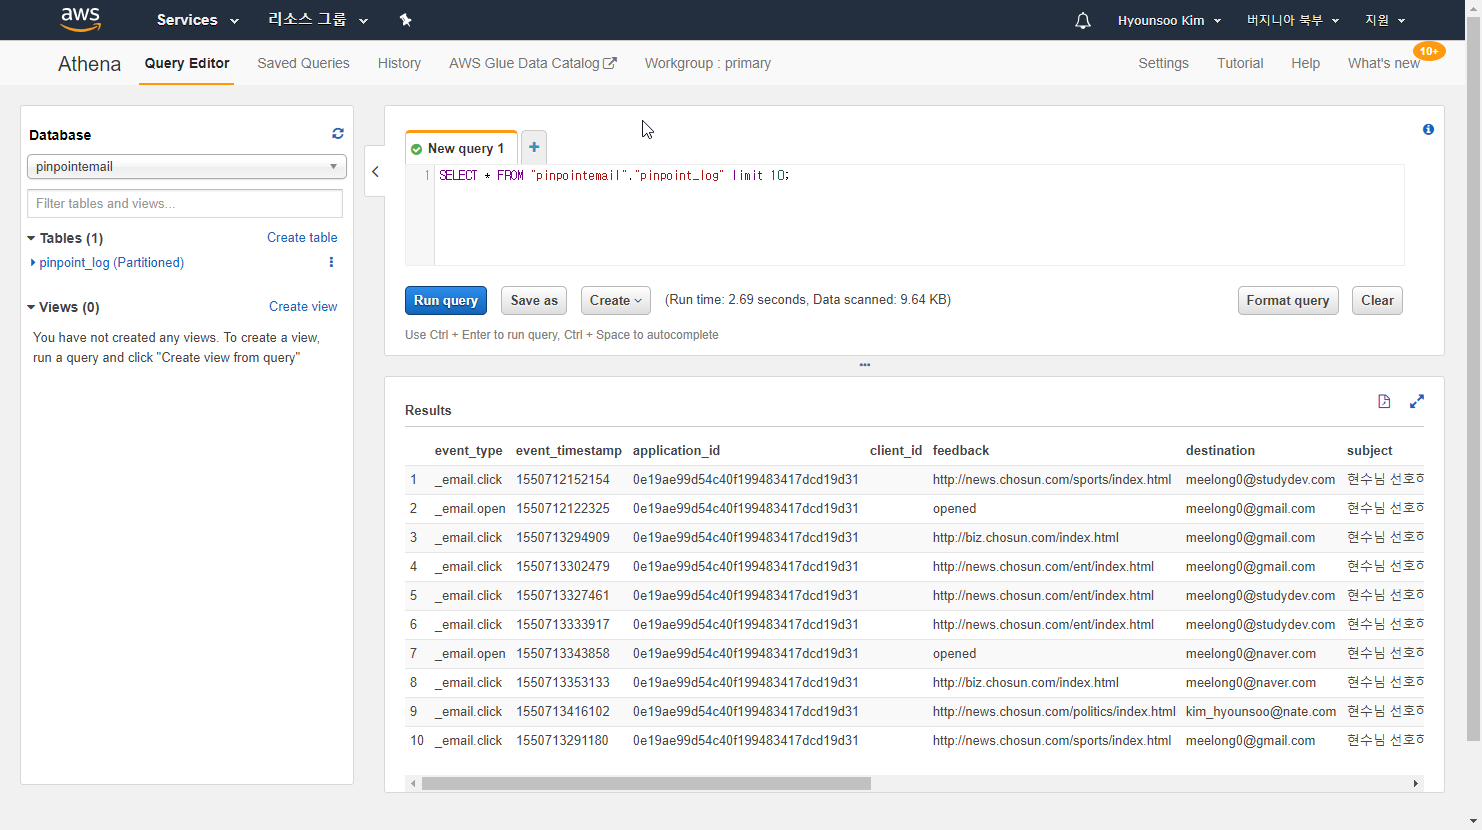This screenshot has height=830, width=1482.
Task: Open the pinpoint_log table options menu dots
Action: pos(331,262)
